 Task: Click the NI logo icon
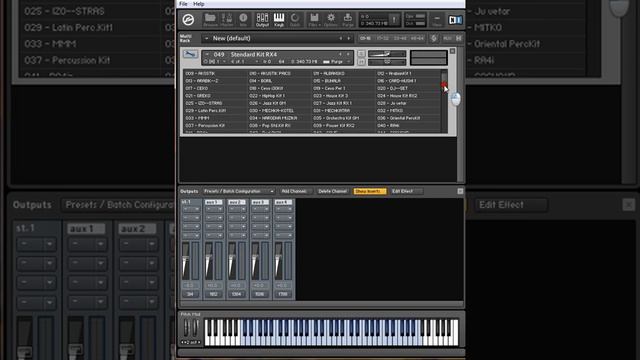455,20
